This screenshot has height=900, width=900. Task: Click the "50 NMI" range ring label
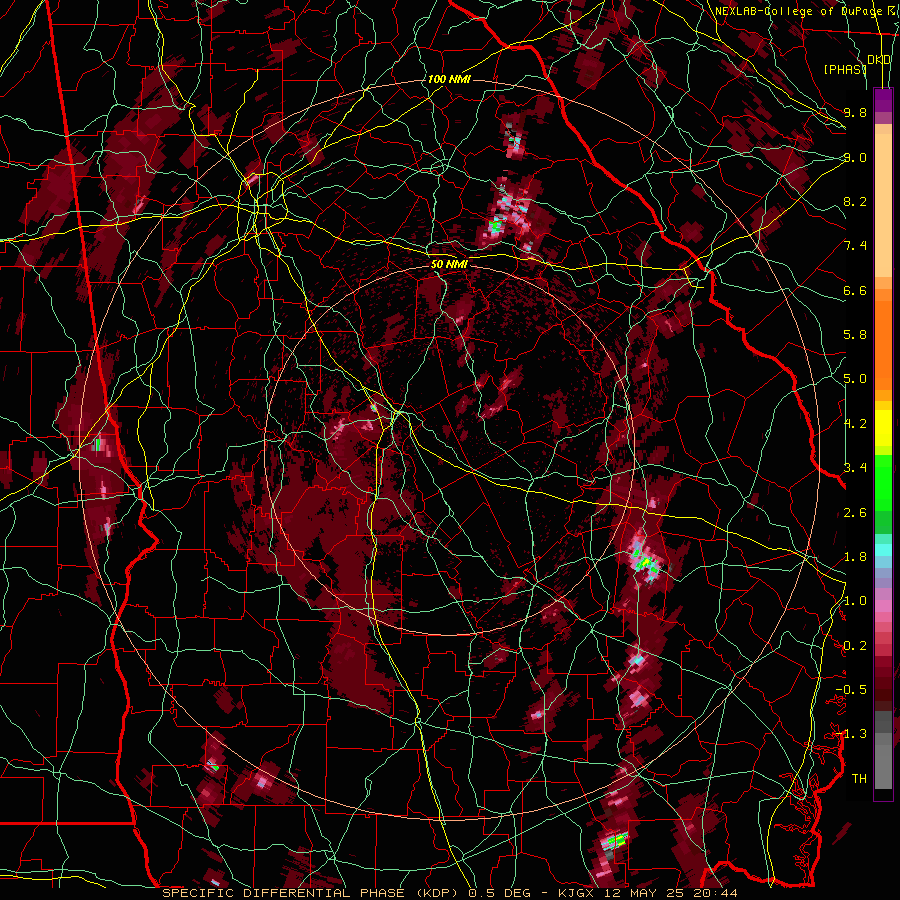(449, 264)
